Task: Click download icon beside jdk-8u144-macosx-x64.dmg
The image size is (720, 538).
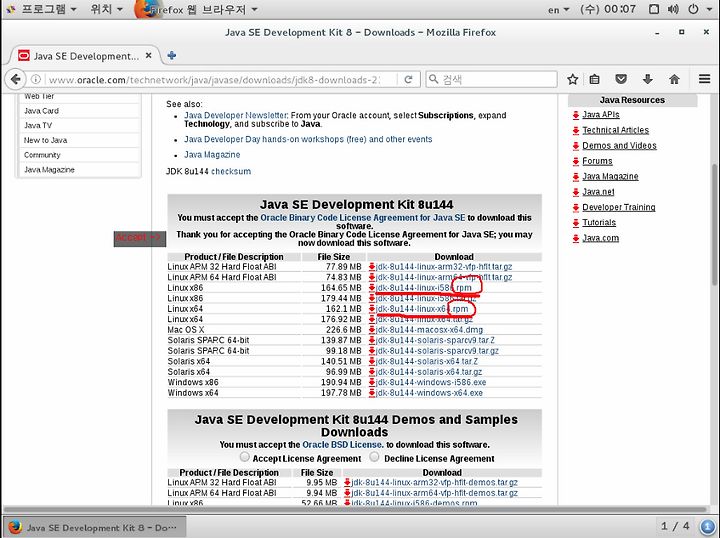Action: coord(372,330)
